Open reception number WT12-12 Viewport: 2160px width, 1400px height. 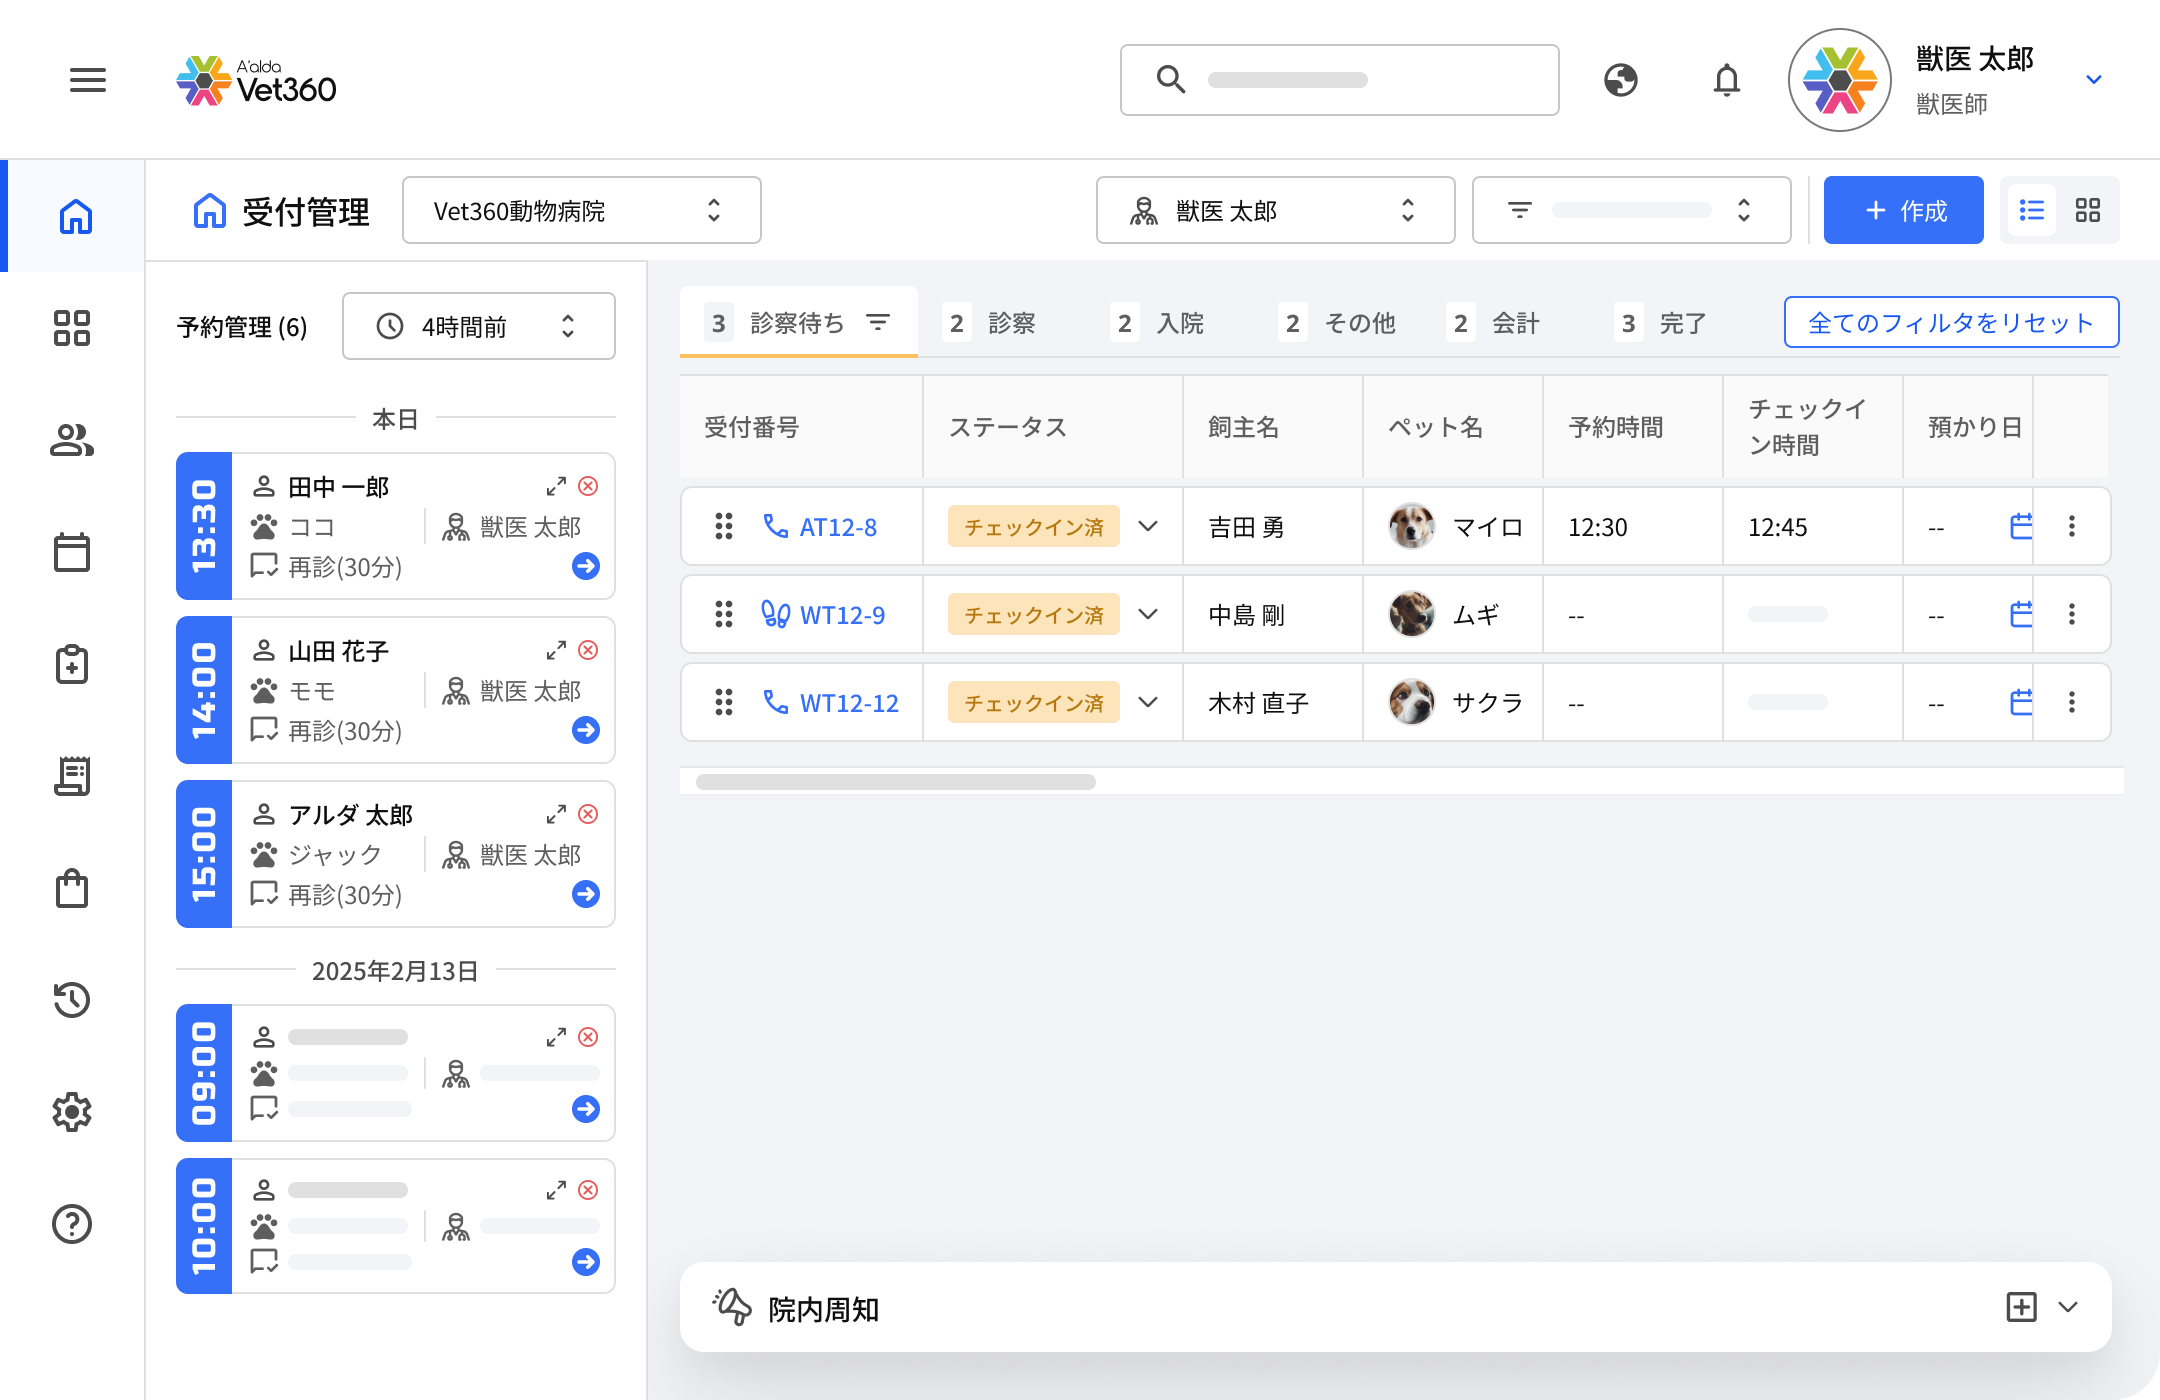[x=849, y=703]
